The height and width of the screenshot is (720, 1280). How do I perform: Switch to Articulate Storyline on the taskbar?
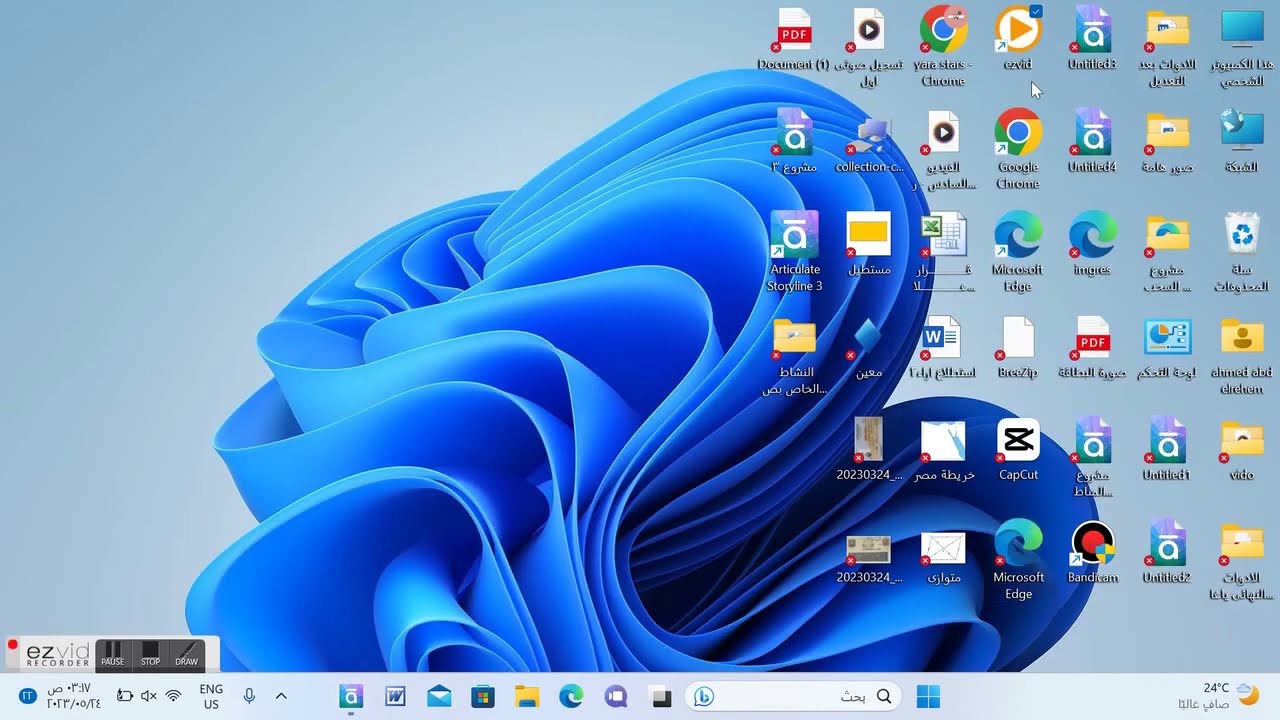(x=351, y=696)
